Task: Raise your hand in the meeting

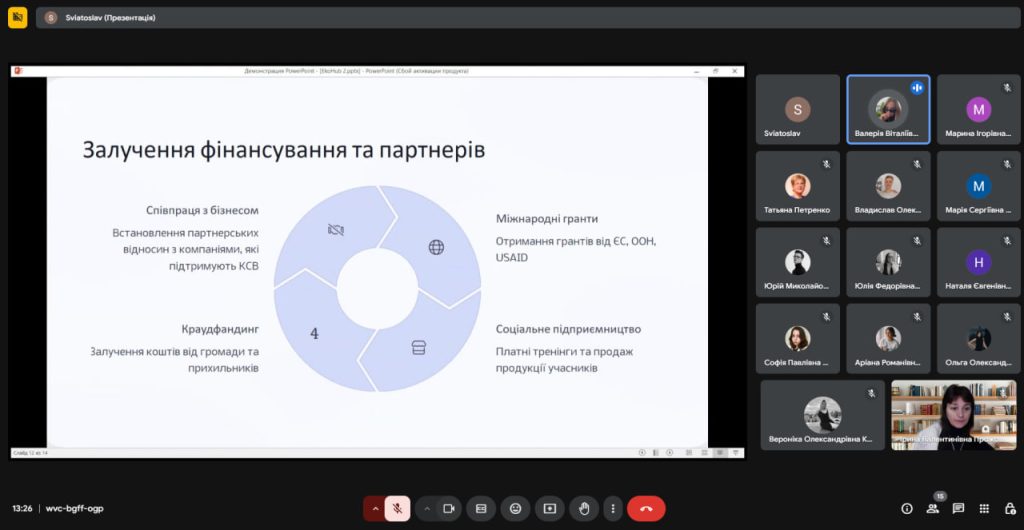Action: [584, 508]
